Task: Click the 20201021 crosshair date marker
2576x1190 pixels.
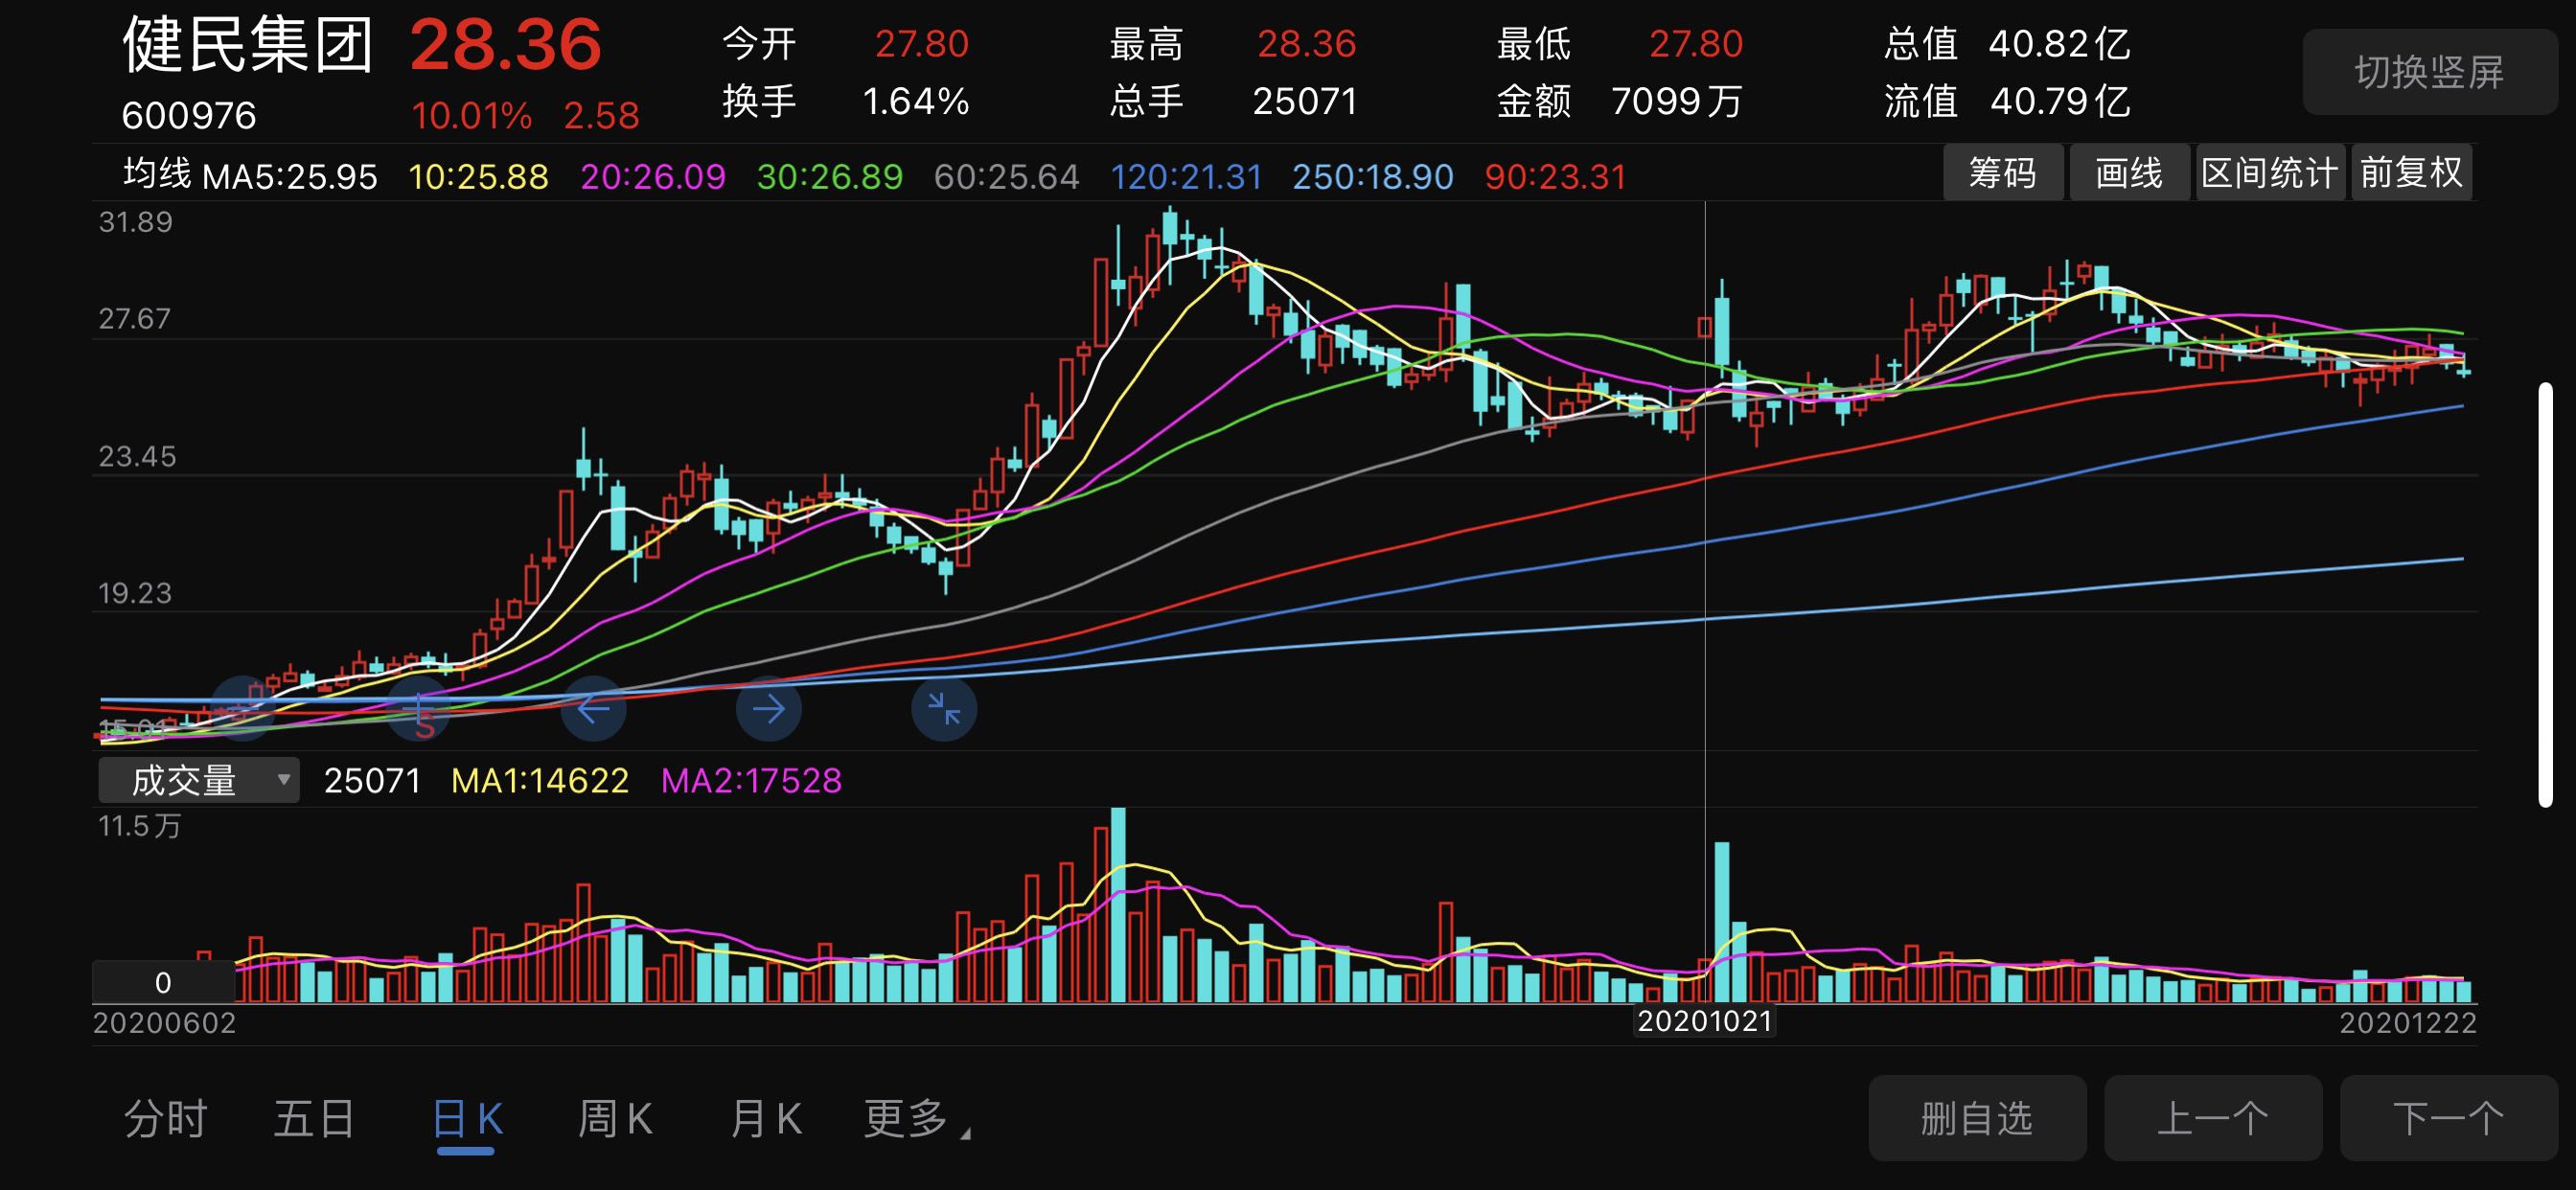Action: pyautogui.click(x=1704, y=1021)
